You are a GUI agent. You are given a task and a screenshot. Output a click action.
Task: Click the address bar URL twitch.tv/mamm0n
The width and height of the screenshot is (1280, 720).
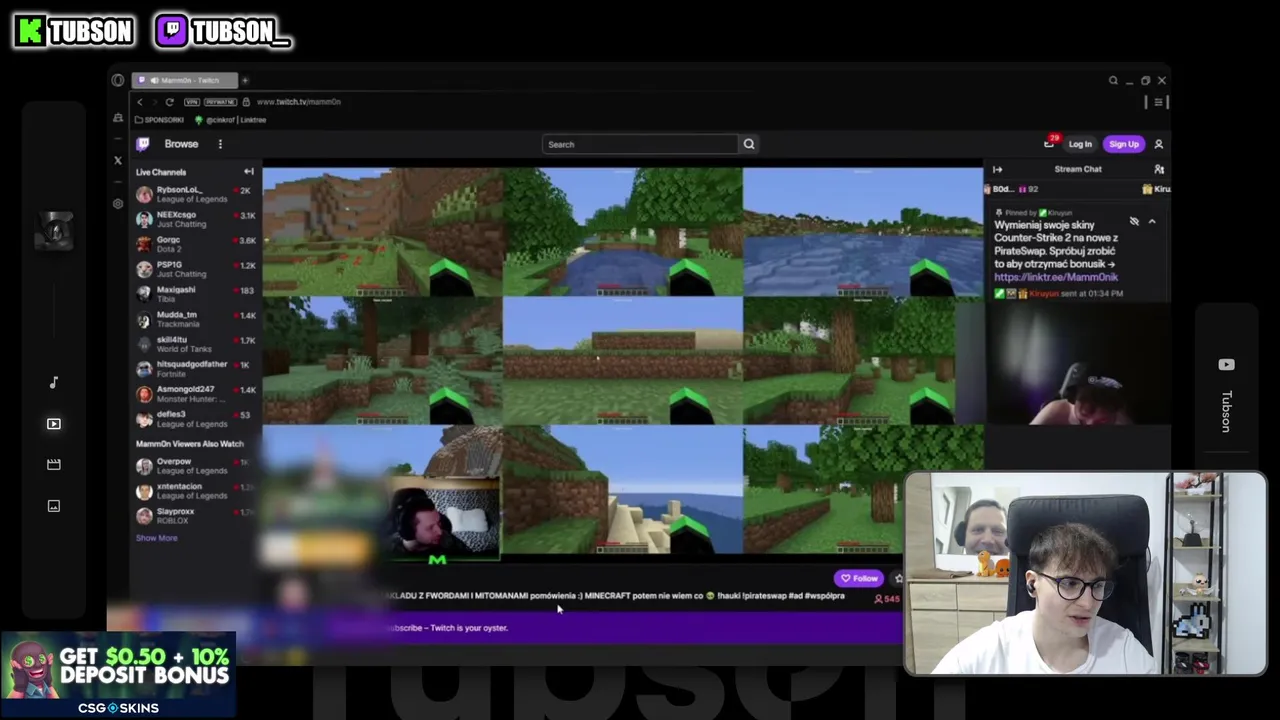pyautogui.click(x=298, y=102)
